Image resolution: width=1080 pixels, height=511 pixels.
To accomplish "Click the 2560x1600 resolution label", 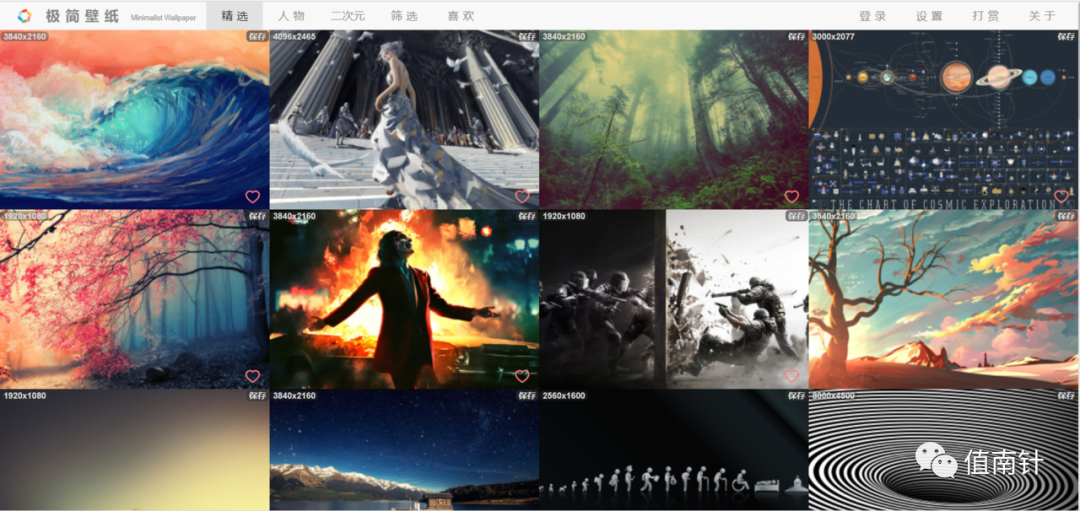I will pyautogui.click(x=564, y=396).
